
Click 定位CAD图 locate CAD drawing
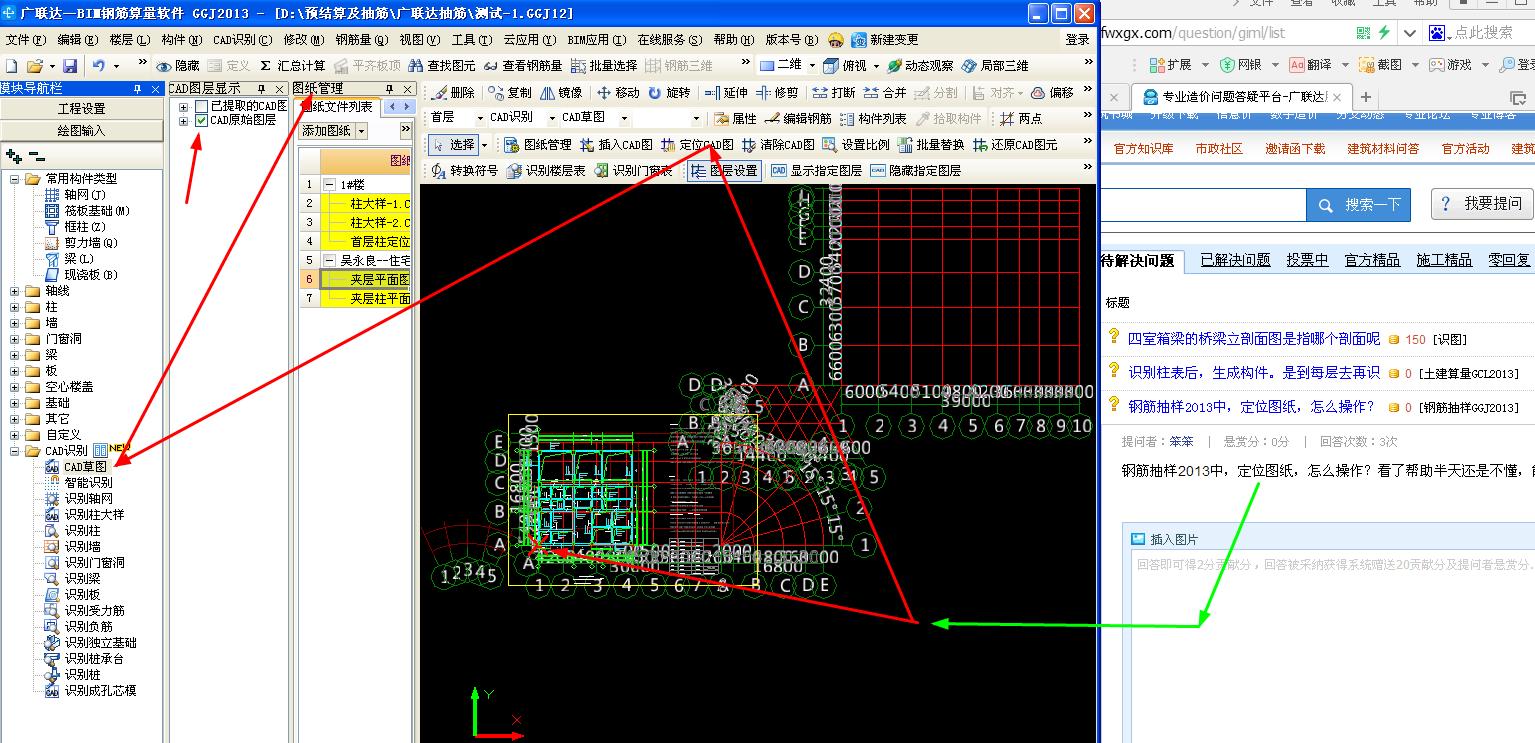click(697, 144)
